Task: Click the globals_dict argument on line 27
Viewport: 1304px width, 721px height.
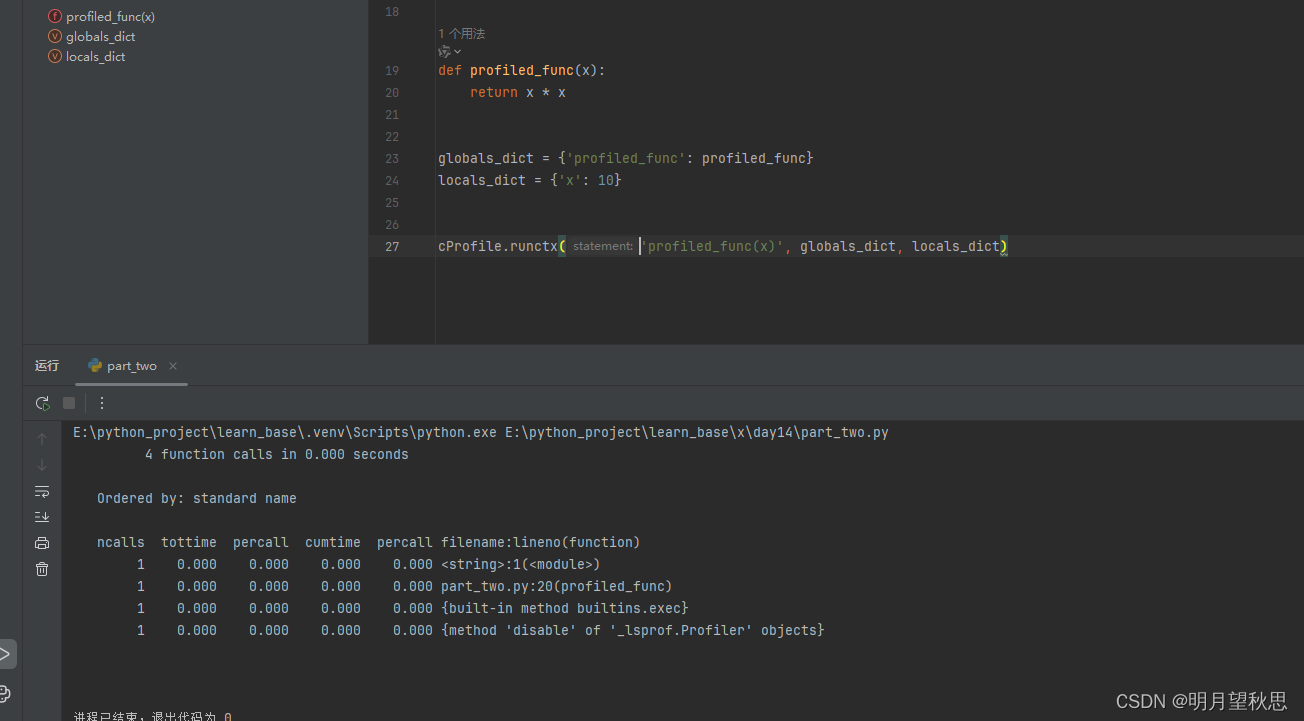Action: [848, 247]
